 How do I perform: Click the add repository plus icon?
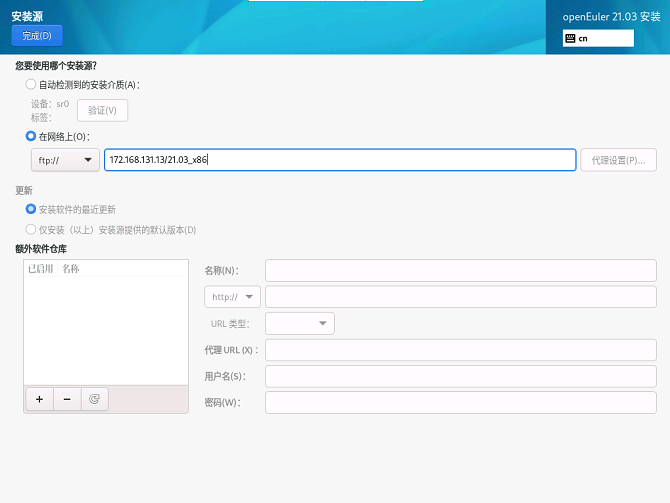[x=39, y=398]
